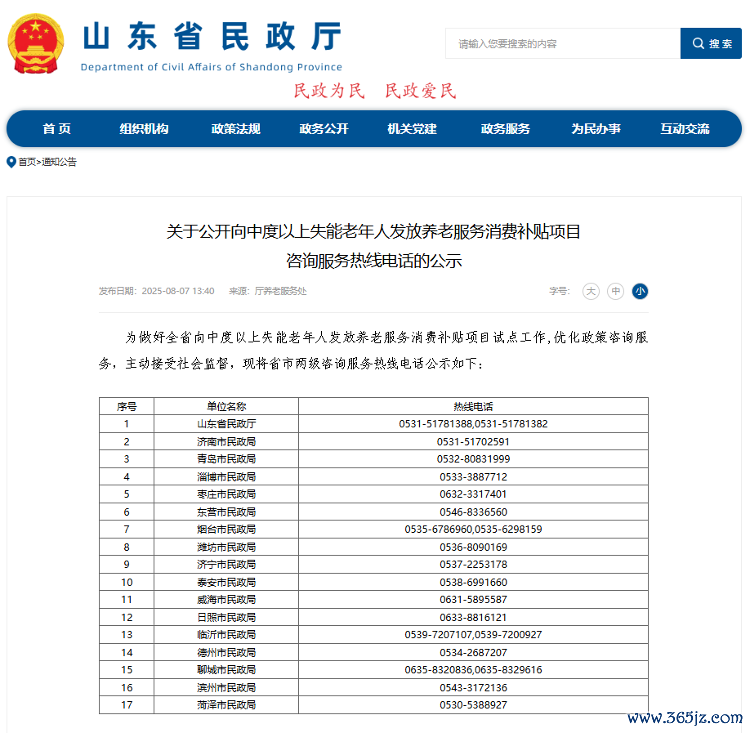The height and width of the screenshot is (733, 750).
Task: Select 机关党建 in the navigation bar
Action: [x=412, y=129]
